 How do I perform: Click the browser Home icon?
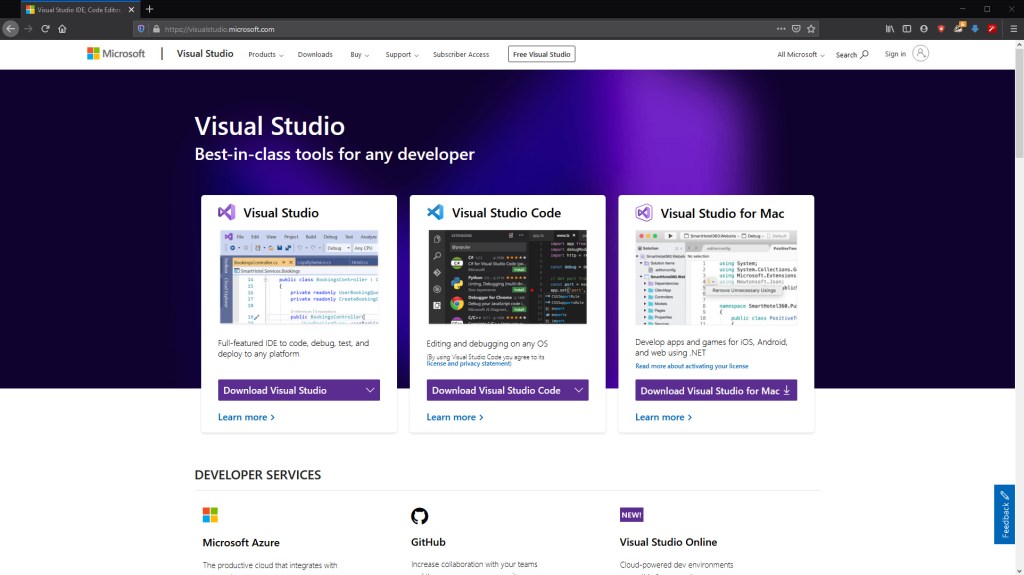[x=62, y=28]
